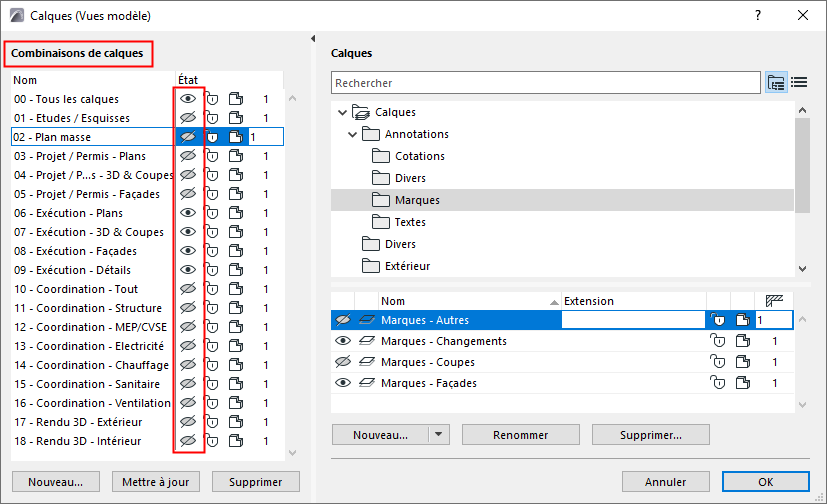Toggle visibility of 01 - Etudes / Esquisses
This screenshot has width=827, height=504.
click(187, 118)
